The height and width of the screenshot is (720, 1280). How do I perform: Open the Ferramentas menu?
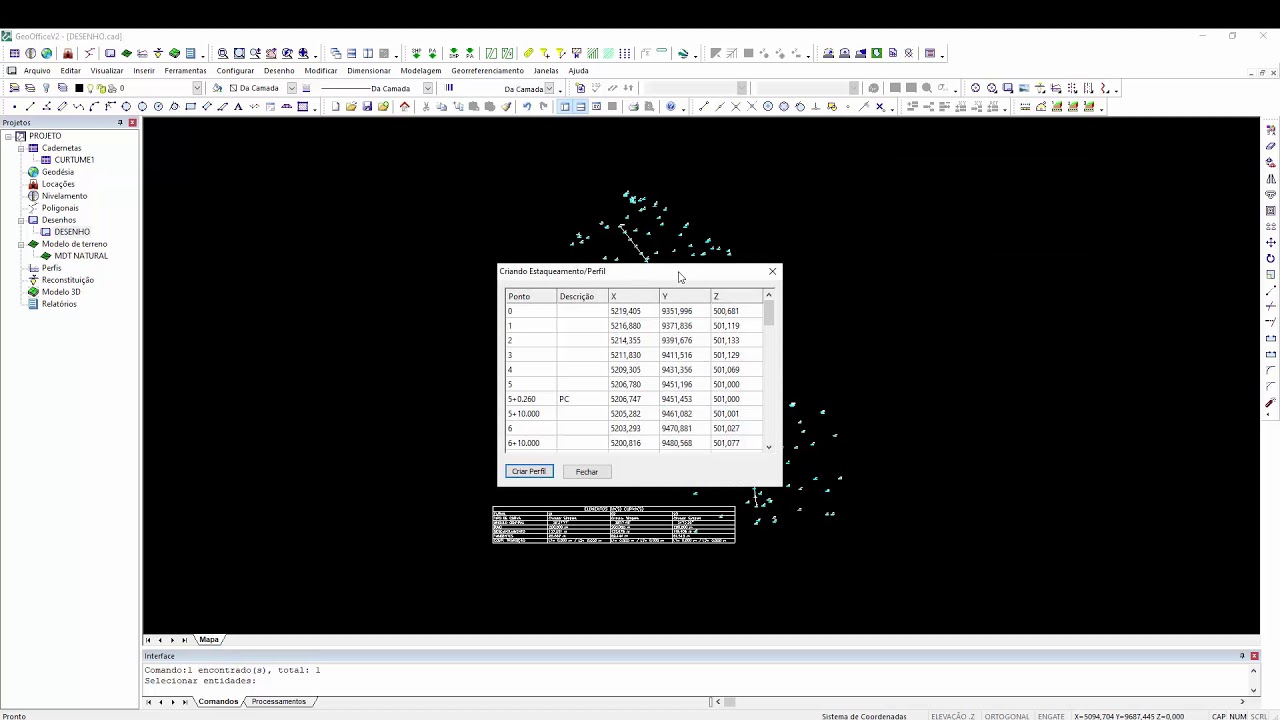185,71
